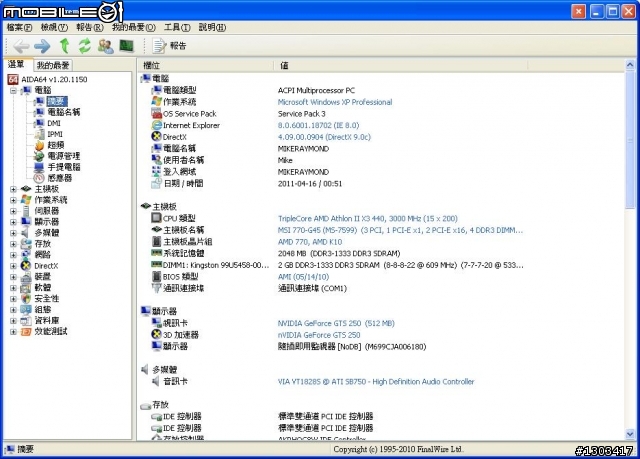The width and height of the screenshot is (640, 459).
Task: Click the CPU 類型 chip icon
Action: click(x=156, y=218)
